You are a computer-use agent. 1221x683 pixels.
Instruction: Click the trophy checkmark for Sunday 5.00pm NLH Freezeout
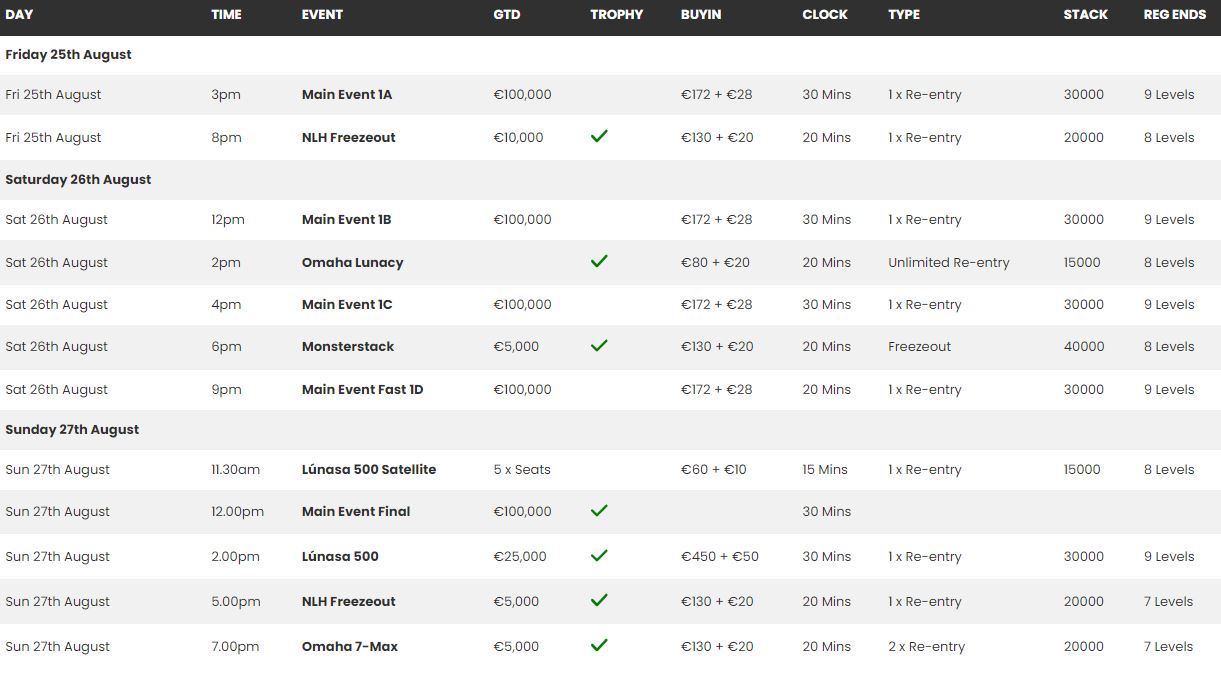(x=599, y=600)
